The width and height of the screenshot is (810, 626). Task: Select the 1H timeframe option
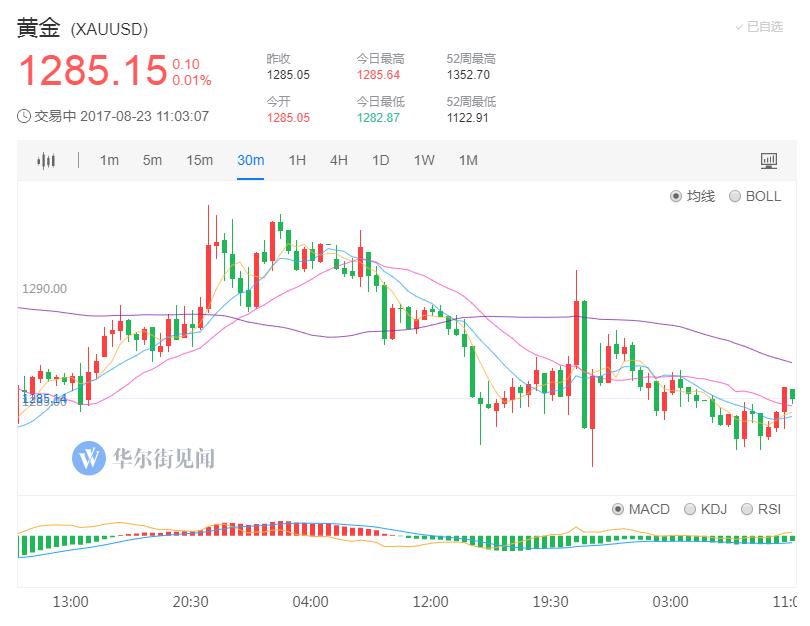296,160
